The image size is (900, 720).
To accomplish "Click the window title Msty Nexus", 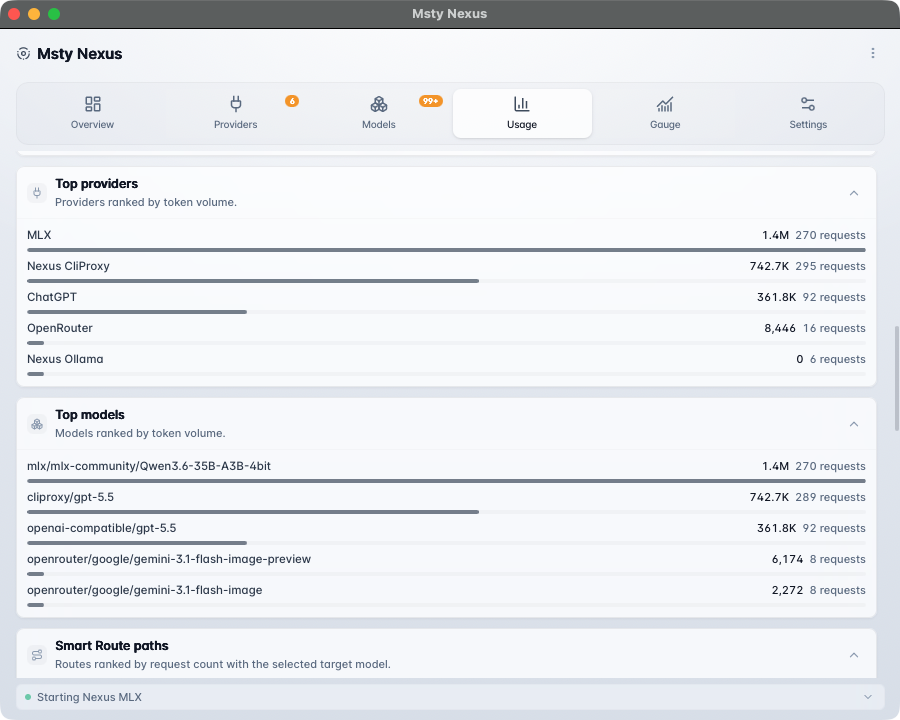I will [x=449, y=14].
